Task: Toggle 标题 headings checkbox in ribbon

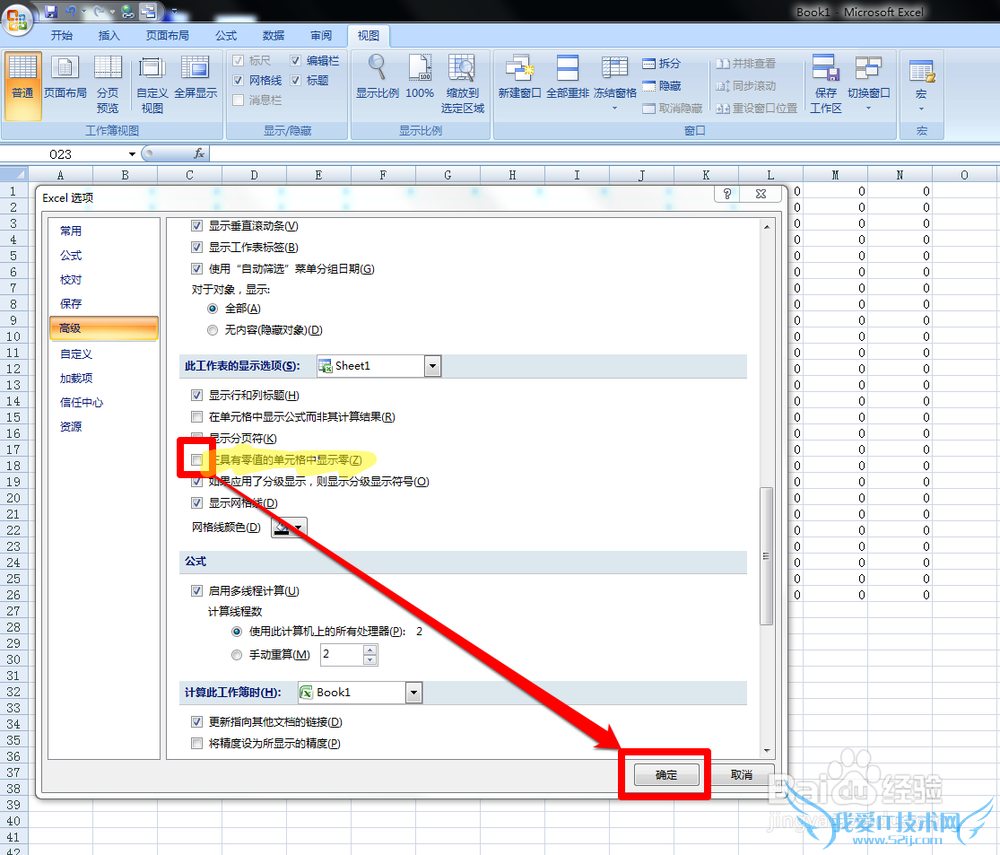Action: 295,80
